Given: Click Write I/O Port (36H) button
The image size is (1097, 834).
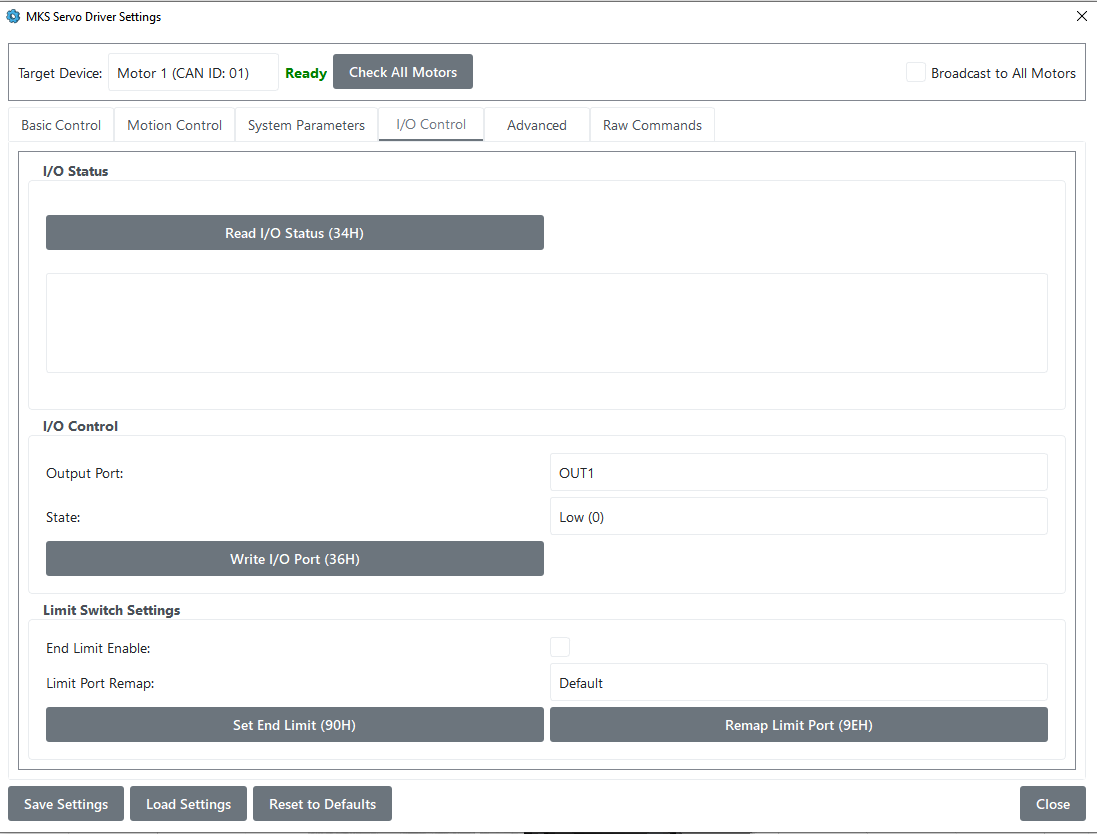Looking at the screenshot, I should pos(294,559).
